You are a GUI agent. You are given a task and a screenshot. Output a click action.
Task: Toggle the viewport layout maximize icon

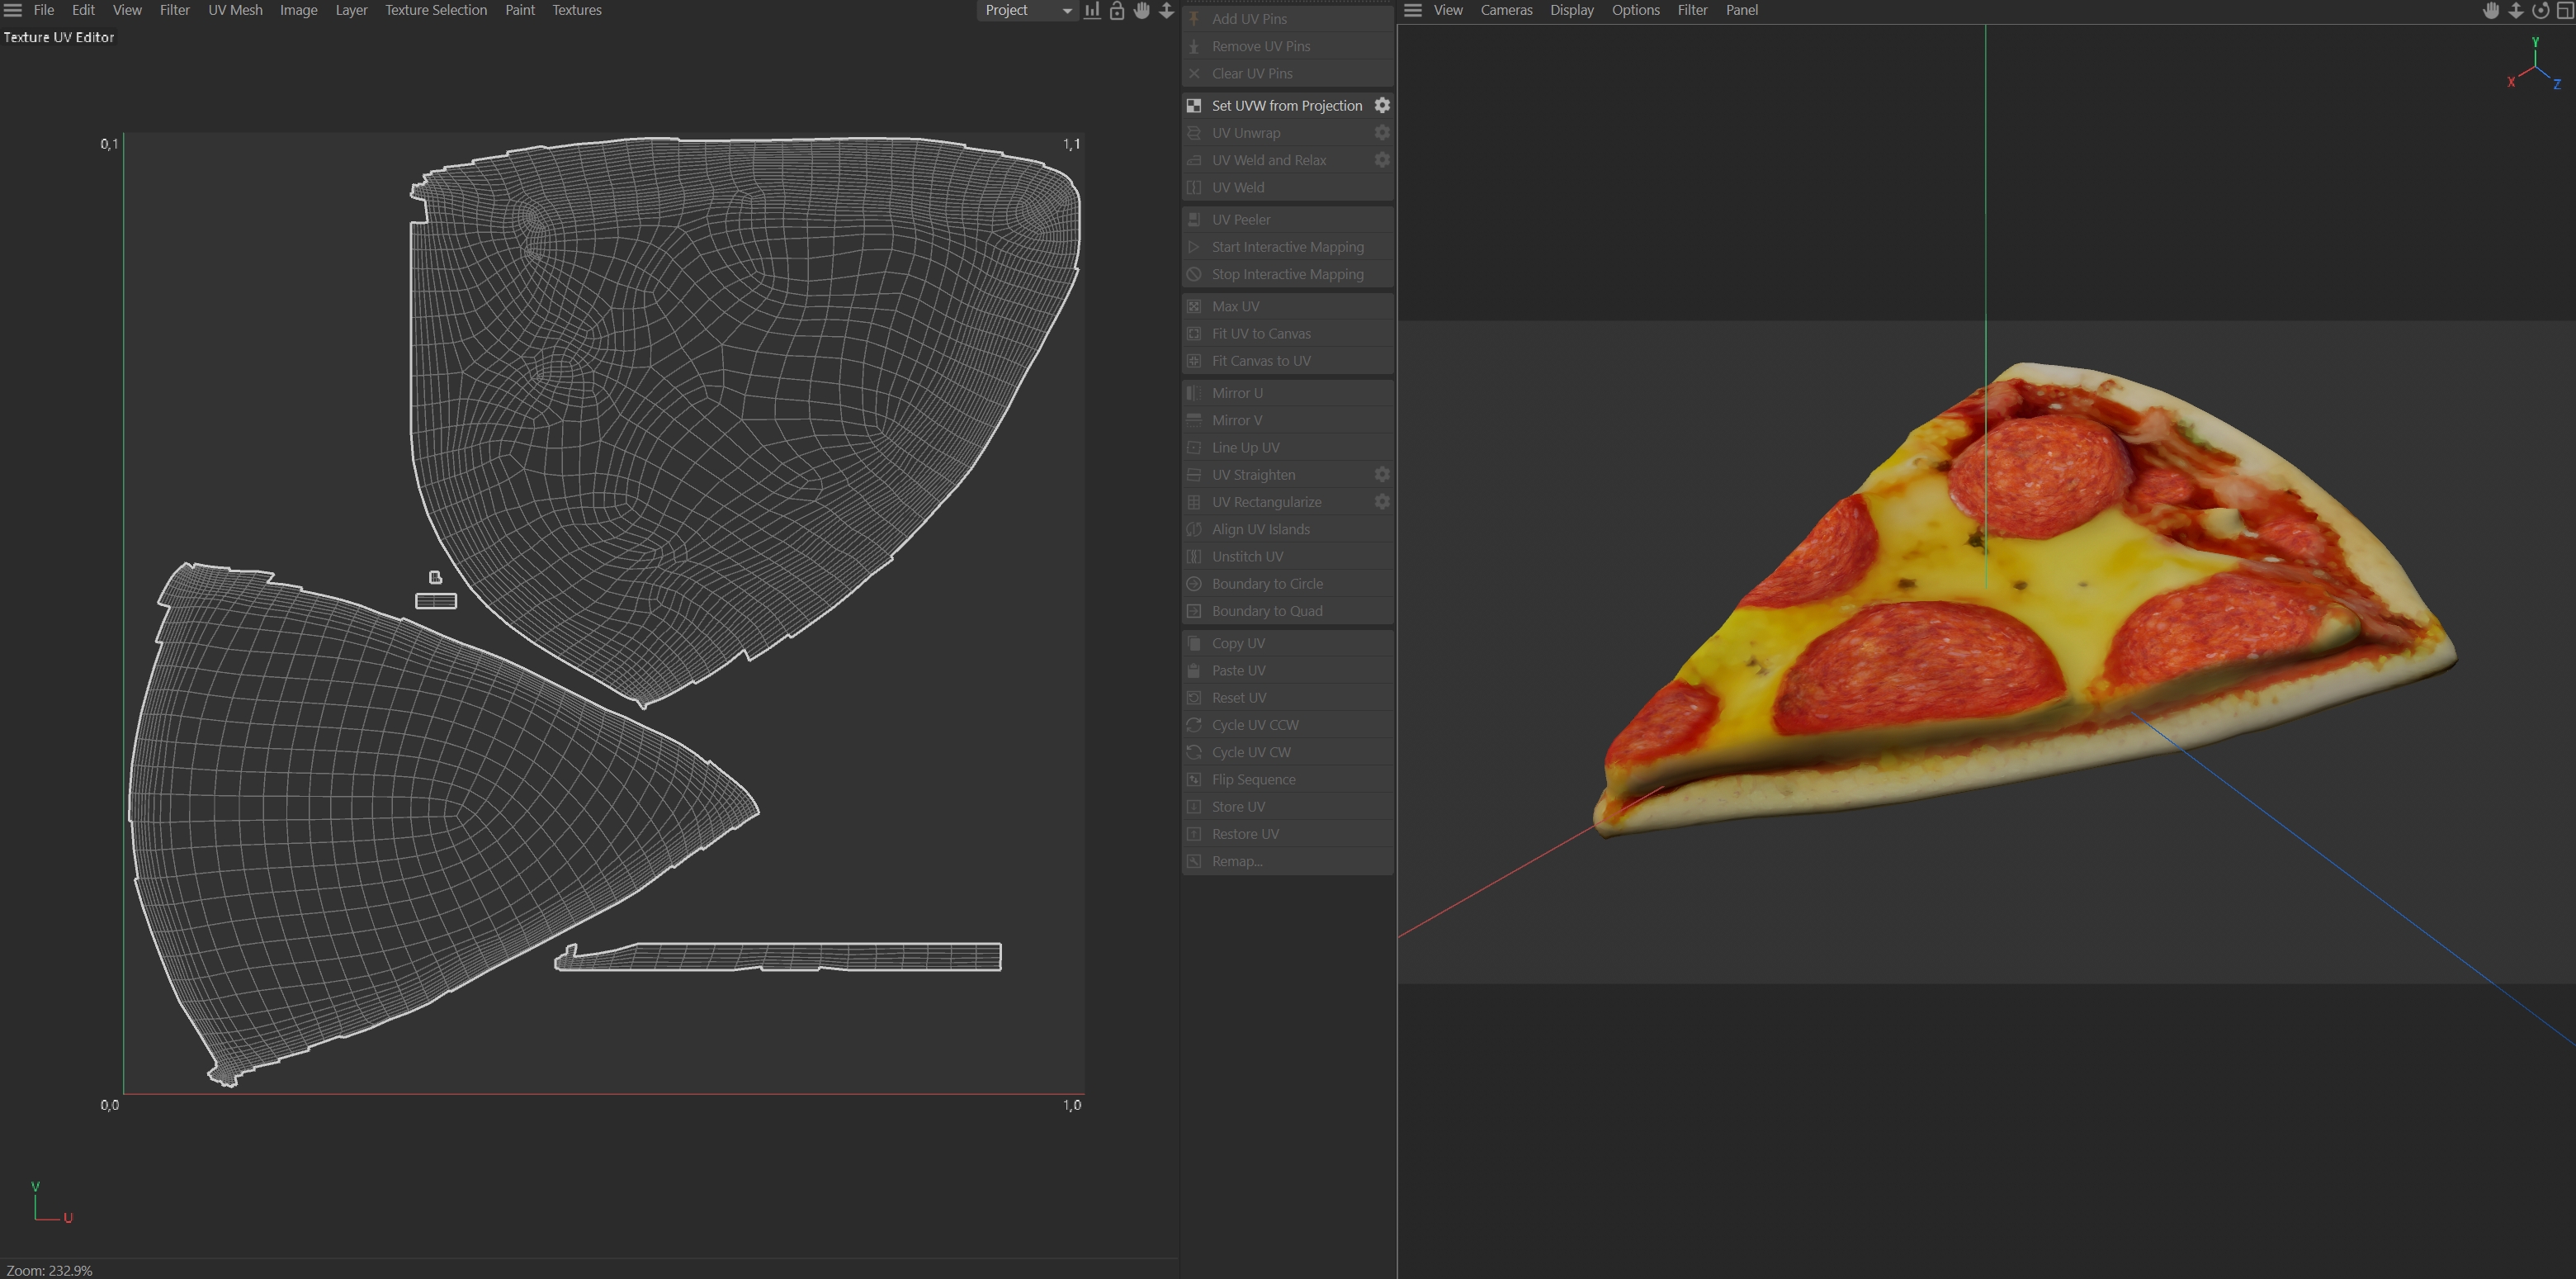(2565, 11)
